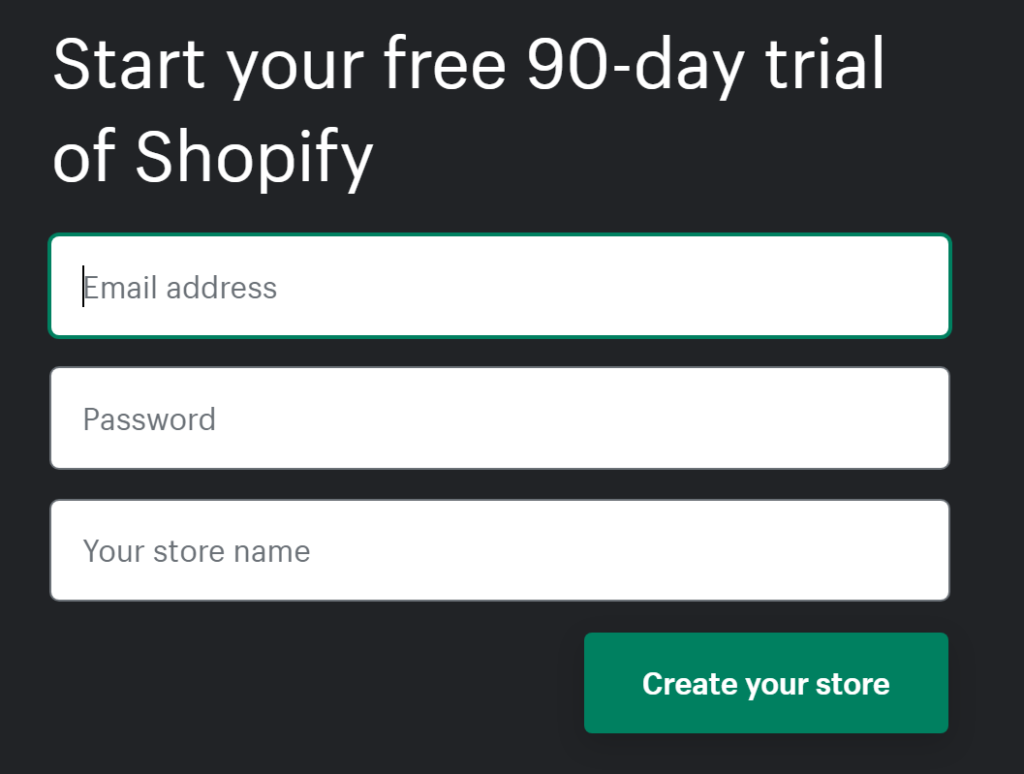Submit the form with the green button
Image resolution: width=1024 pixels, height=774 pixels.
tap(766, 683)
